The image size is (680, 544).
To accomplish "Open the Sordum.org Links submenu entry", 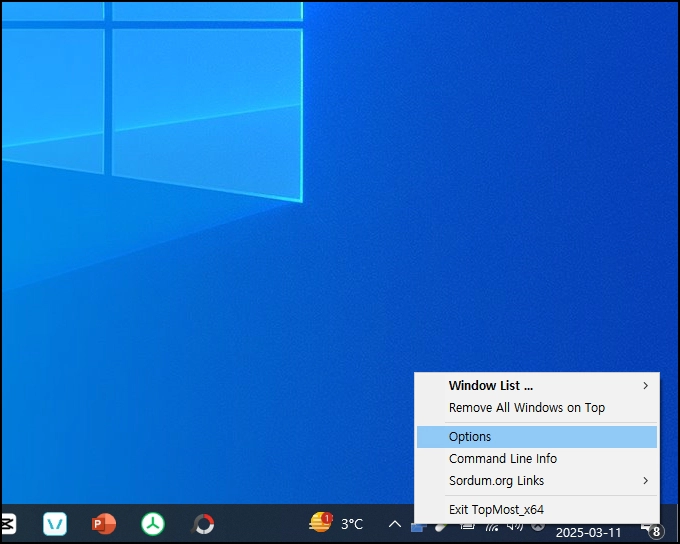I will (x=537, y=481).
